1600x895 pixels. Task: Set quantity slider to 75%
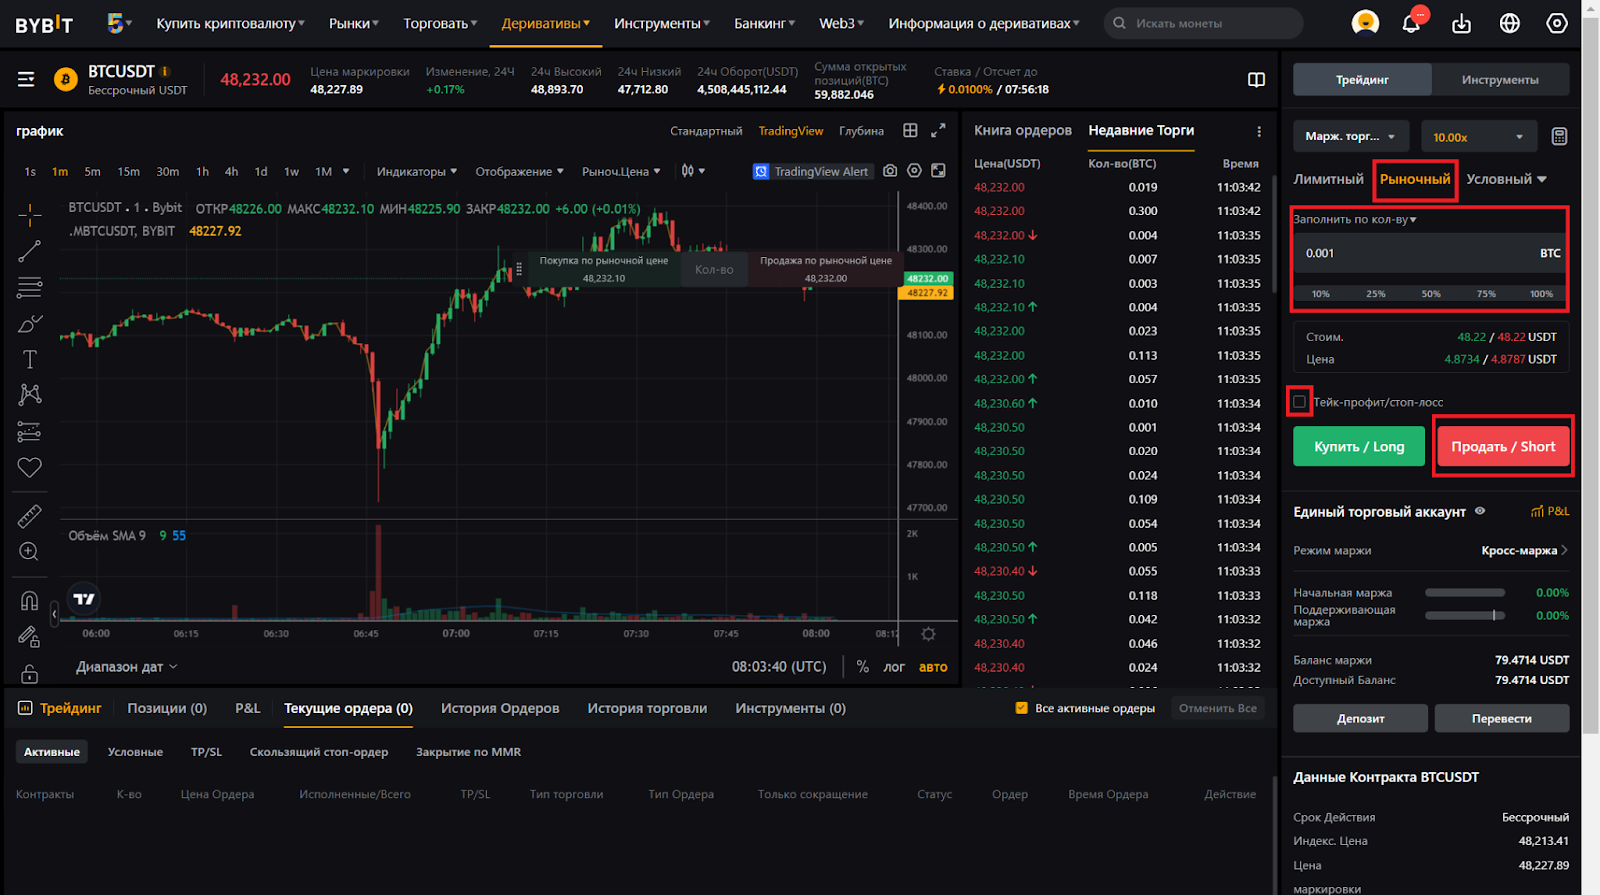(x=1486, y=294)
